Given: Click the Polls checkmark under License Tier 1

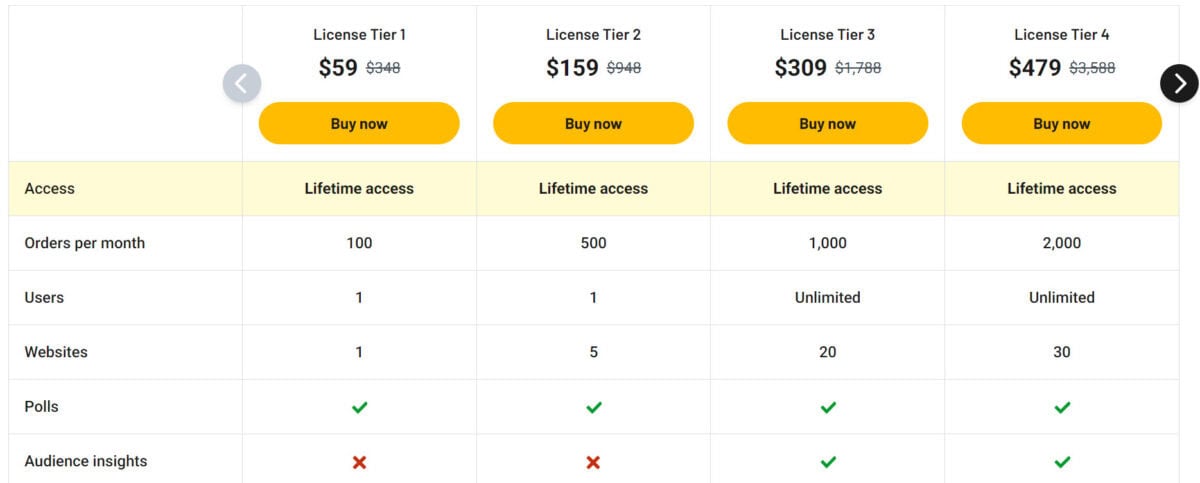Looking at the screenshot, I should [x=359, y=407].
